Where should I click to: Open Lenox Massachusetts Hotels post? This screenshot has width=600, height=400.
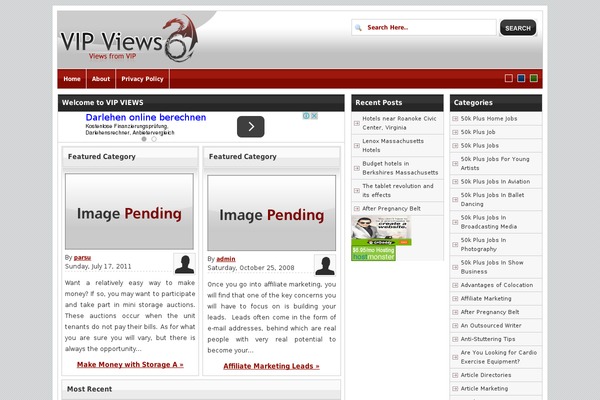pos(393,145)
